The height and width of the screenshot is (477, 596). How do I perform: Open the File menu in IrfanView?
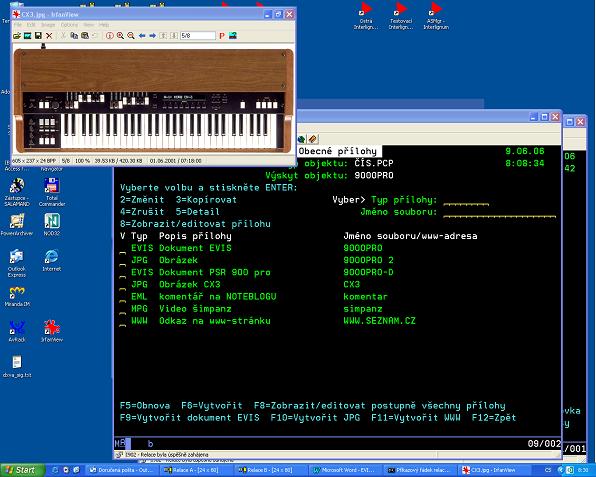17,25
